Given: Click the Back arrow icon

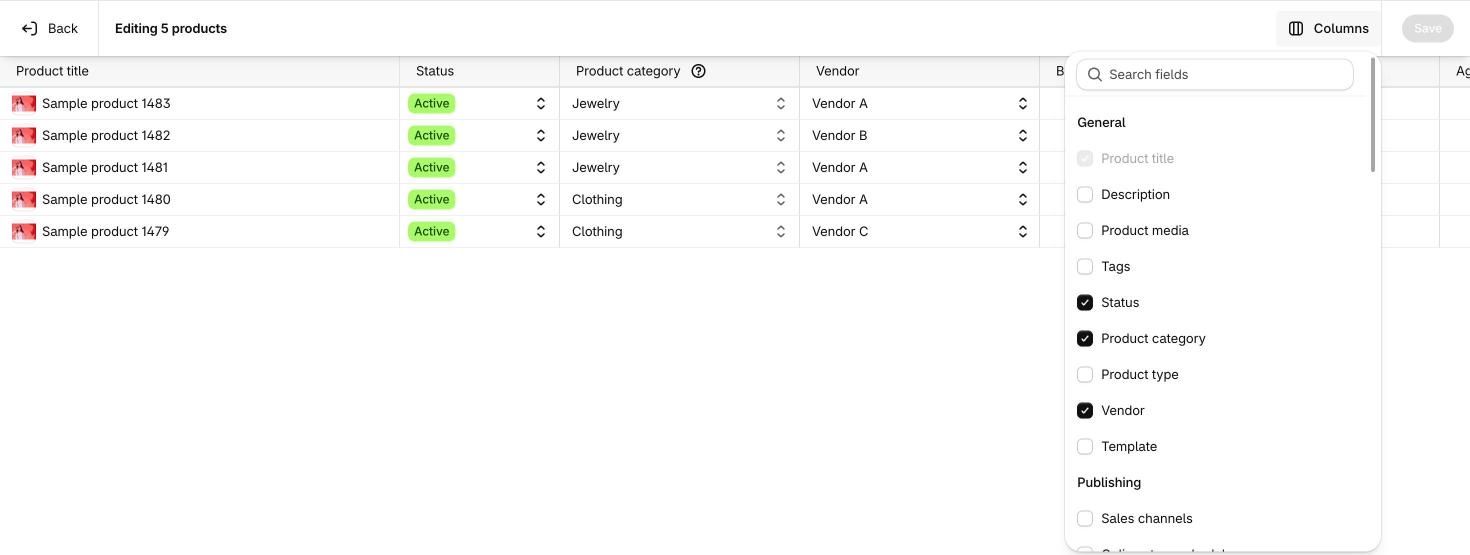Looking at the screenshot, I should tap(30, 28).
